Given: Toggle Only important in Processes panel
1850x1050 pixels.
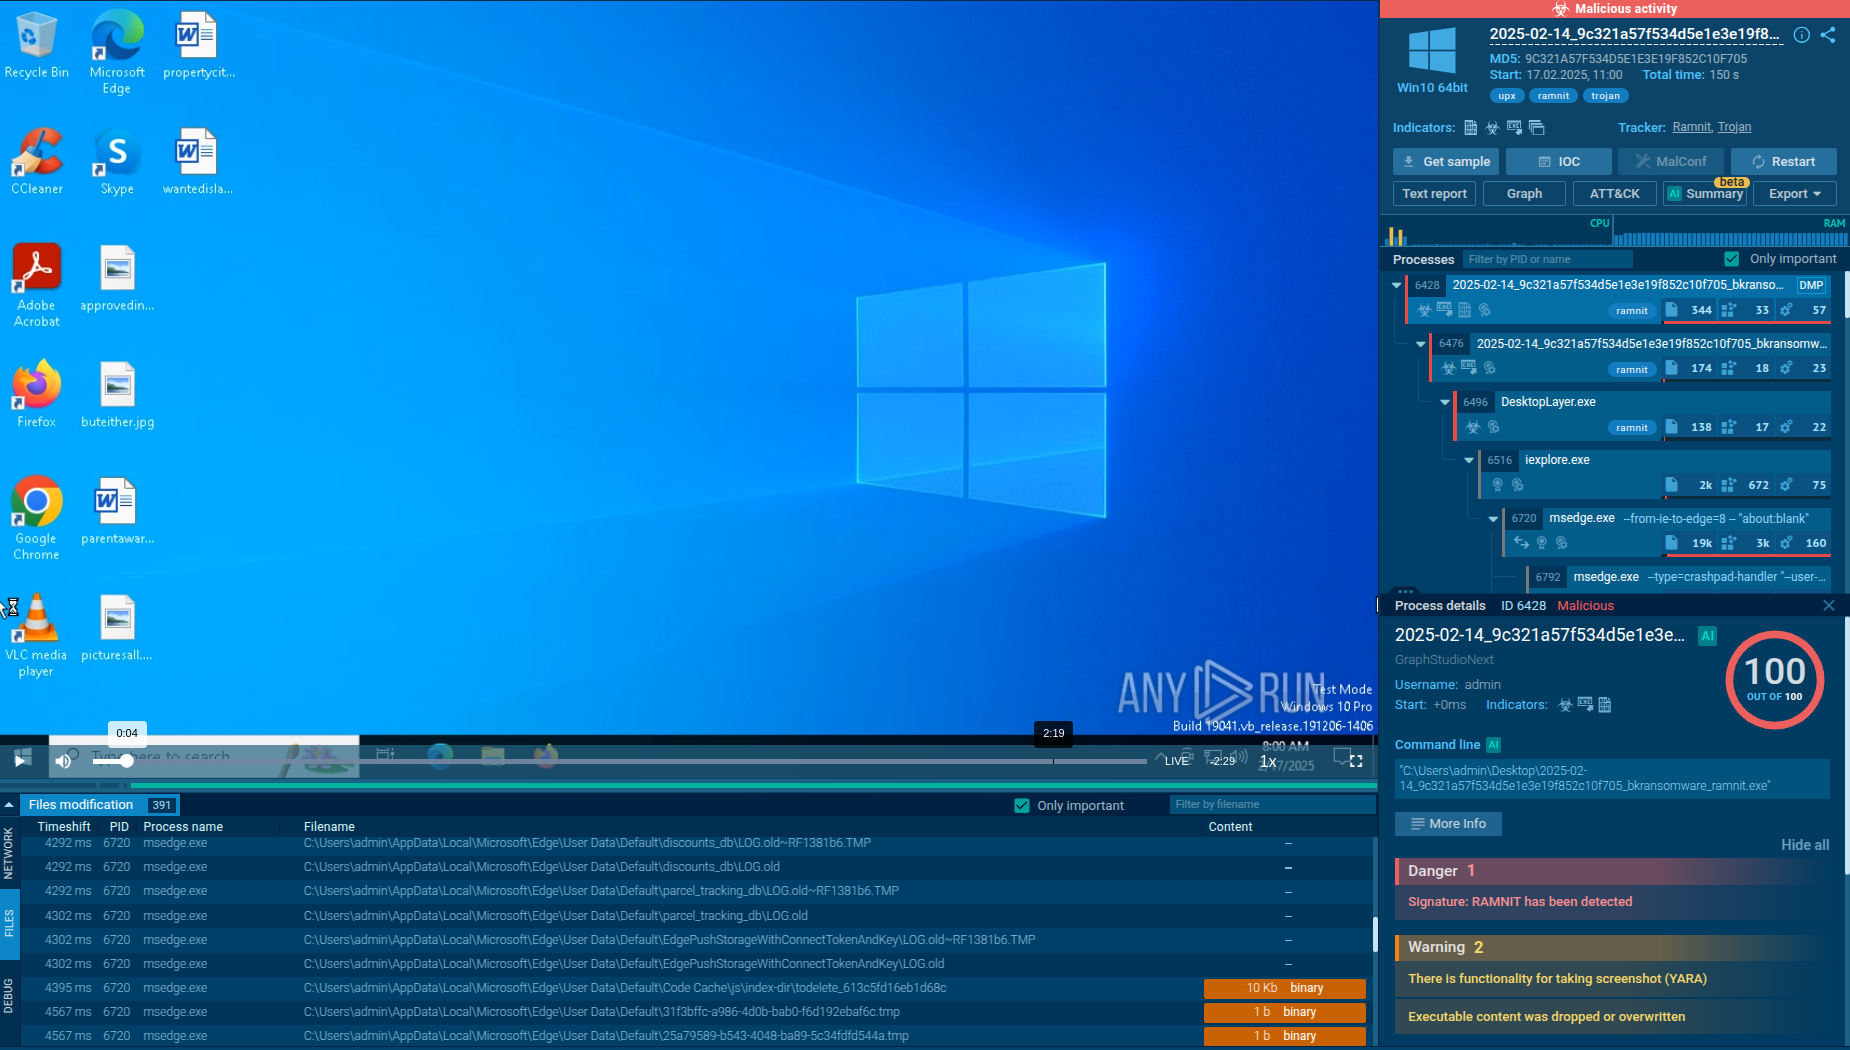Looking at the screenshot, I should [x=1732, y=259].
